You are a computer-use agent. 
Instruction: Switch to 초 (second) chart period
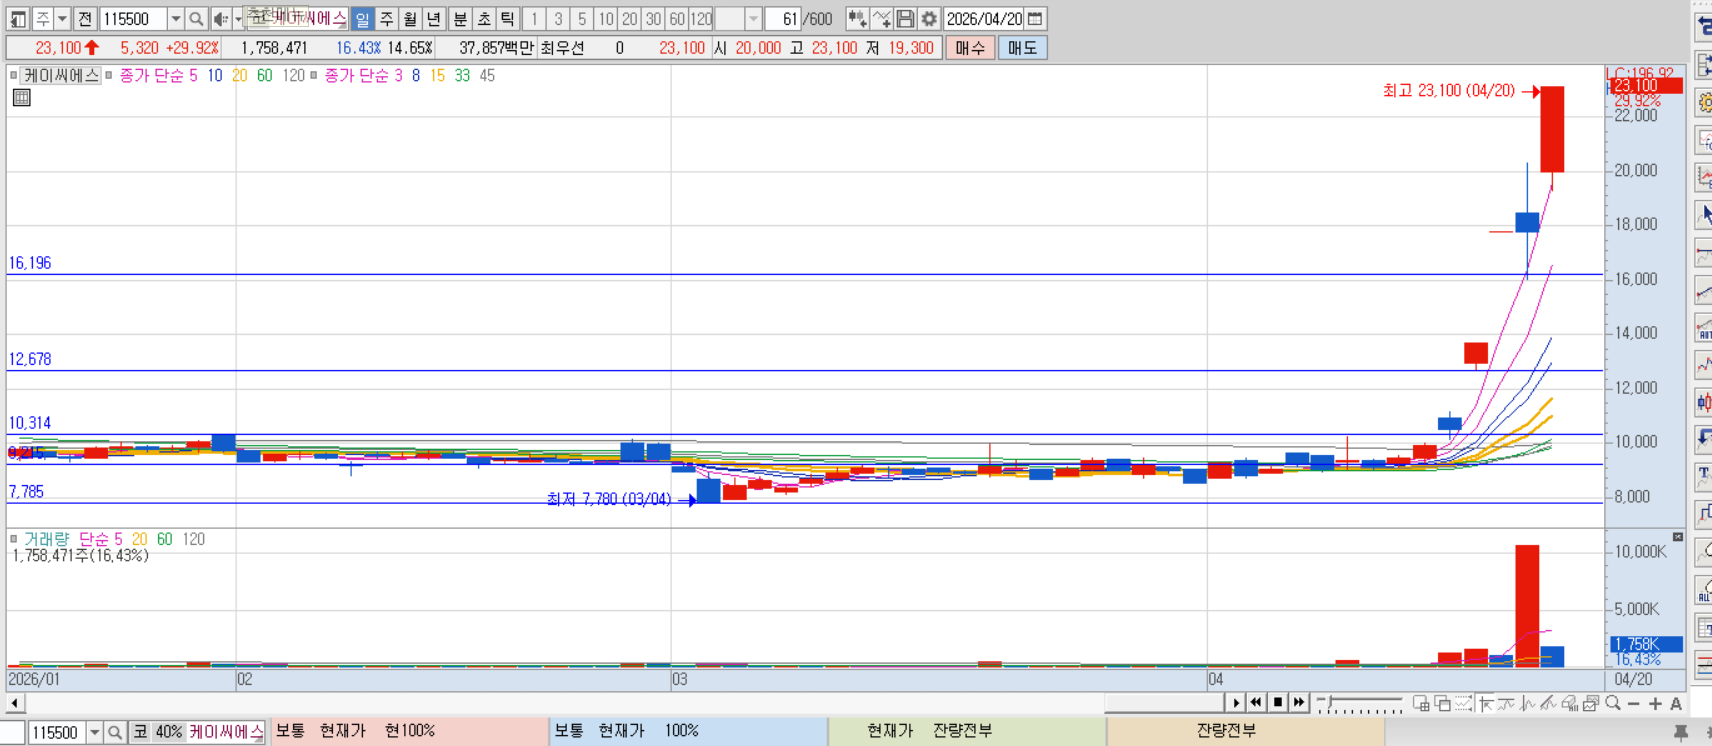click(484, 19)
